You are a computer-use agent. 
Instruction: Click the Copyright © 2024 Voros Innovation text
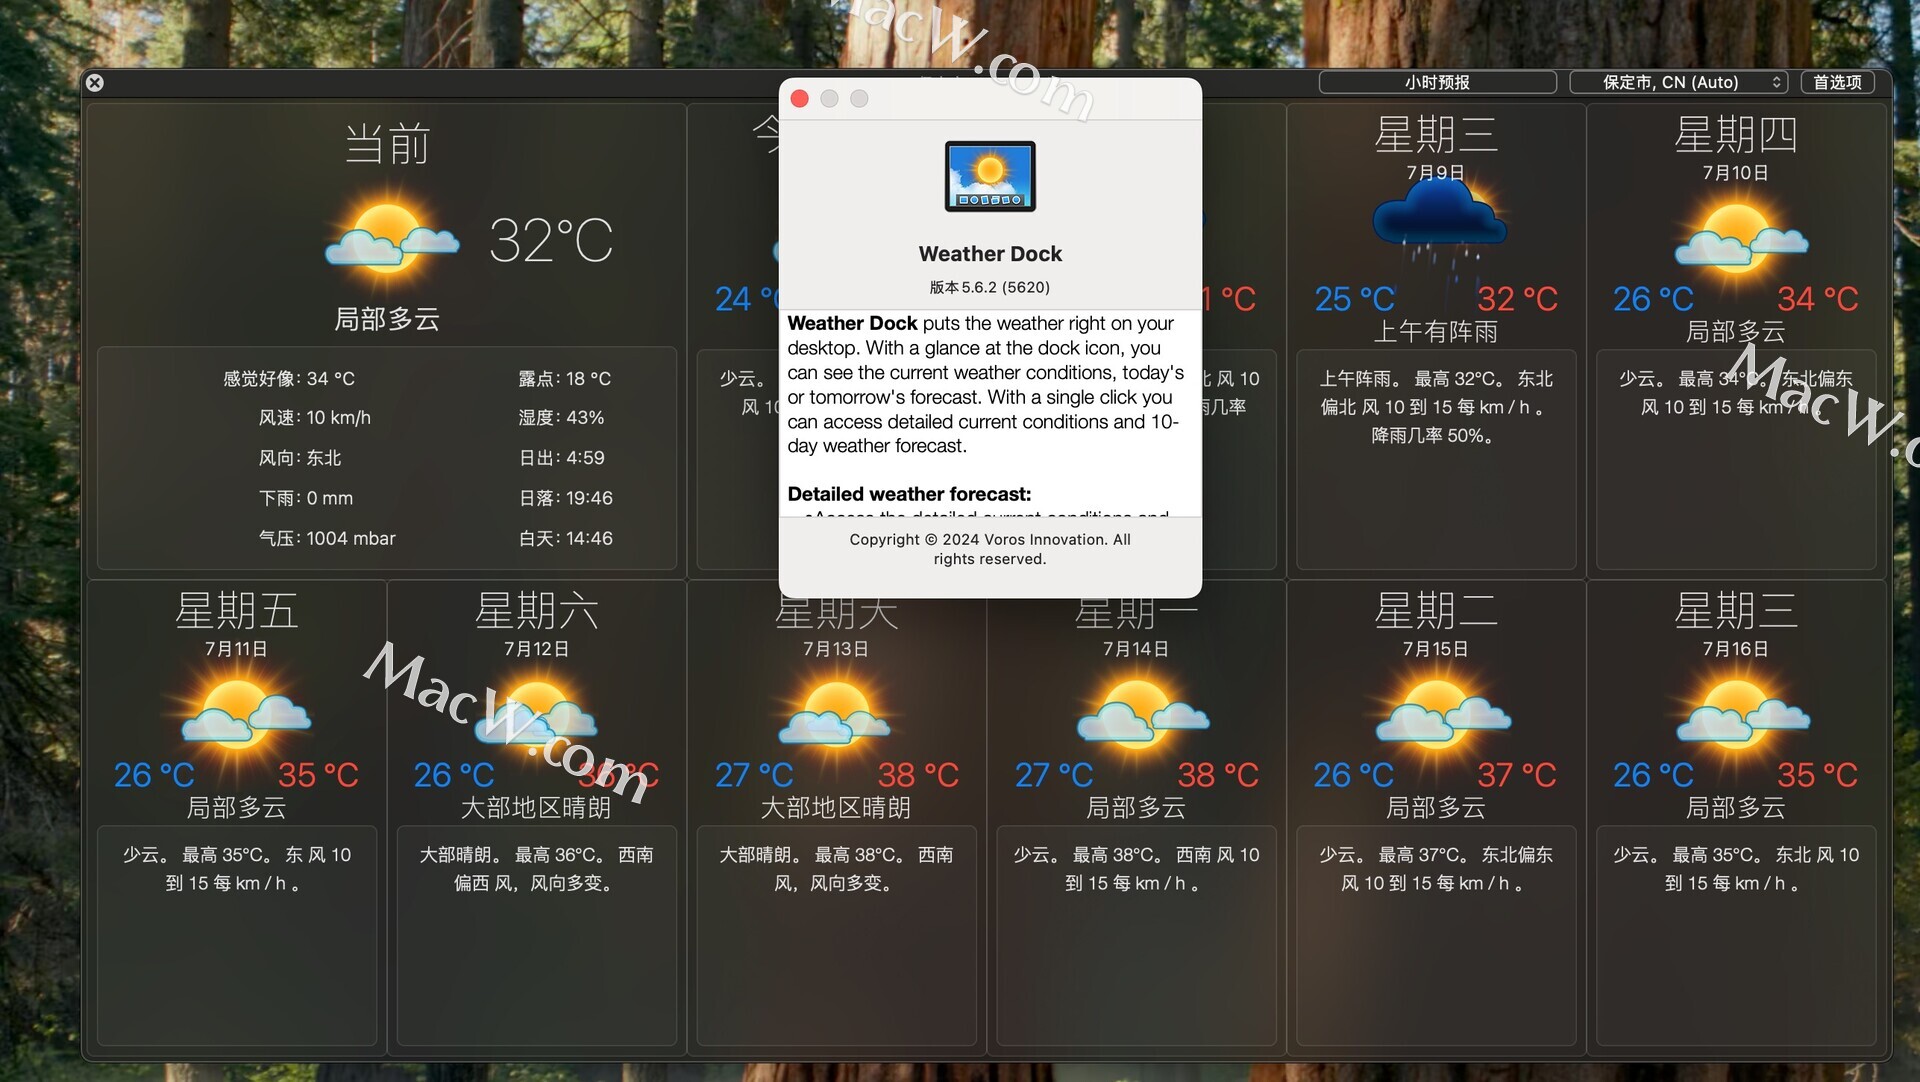coord(990,548)
